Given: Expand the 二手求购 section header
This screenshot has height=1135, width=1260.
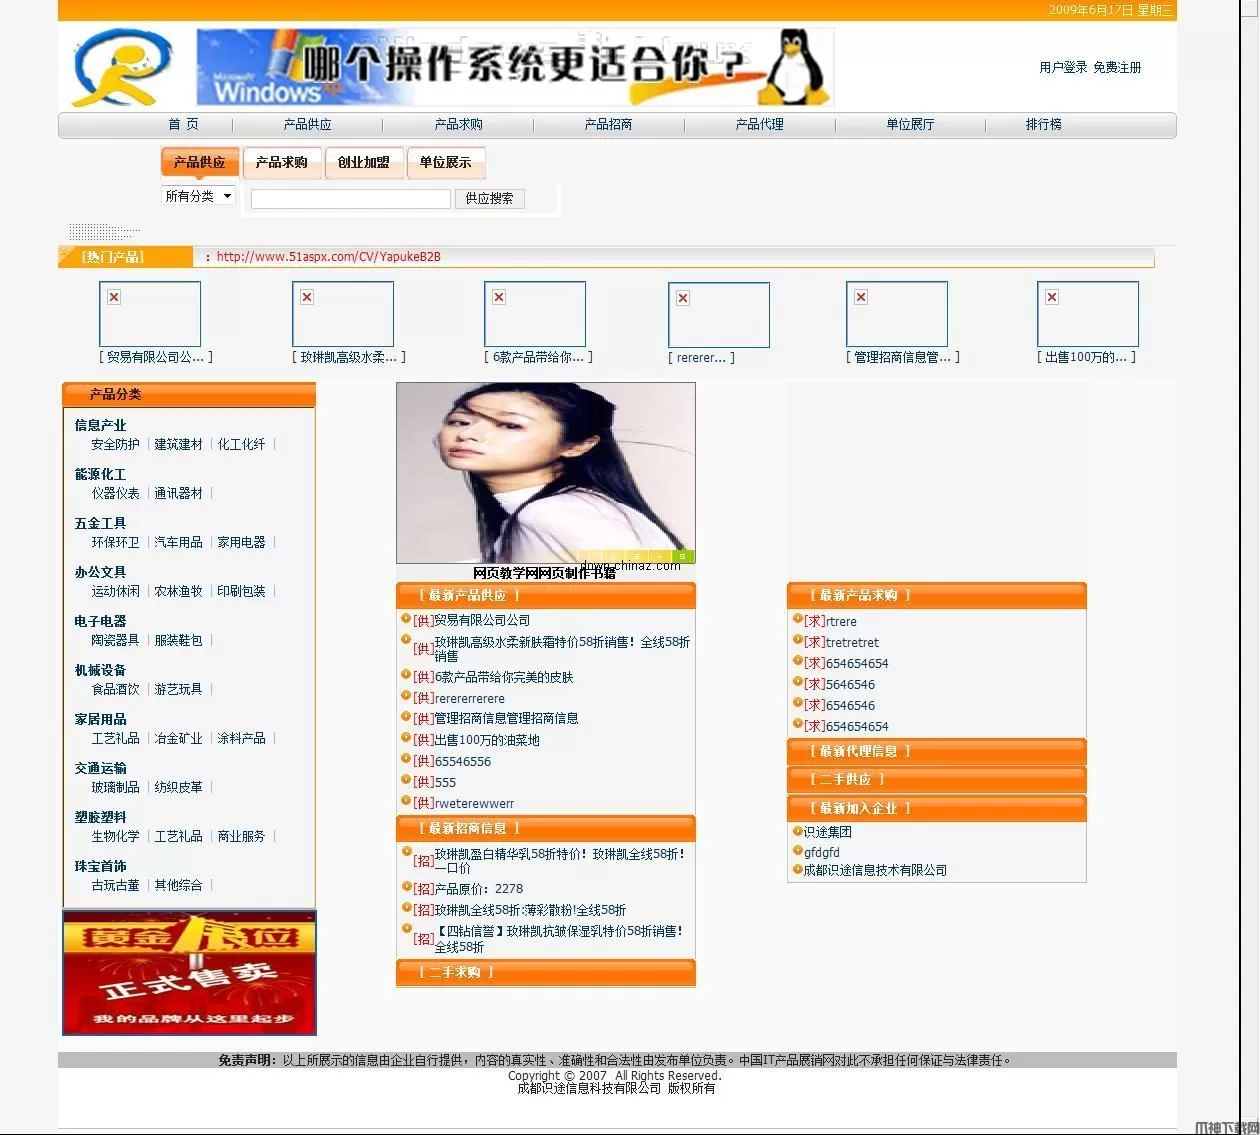Looking at the screenshot, I should coord(546,972).
